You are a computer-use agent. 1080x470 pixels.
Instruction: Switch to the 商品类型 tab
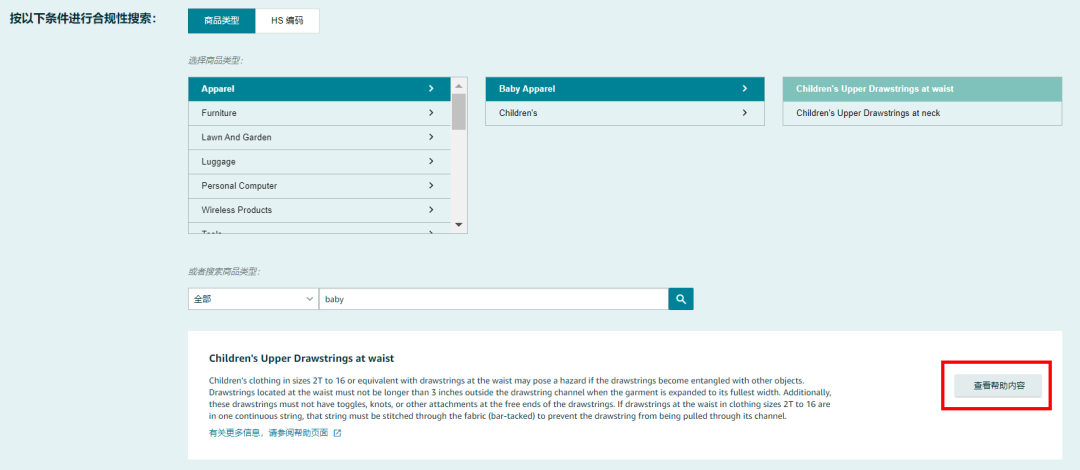click(x=222, y=21)
